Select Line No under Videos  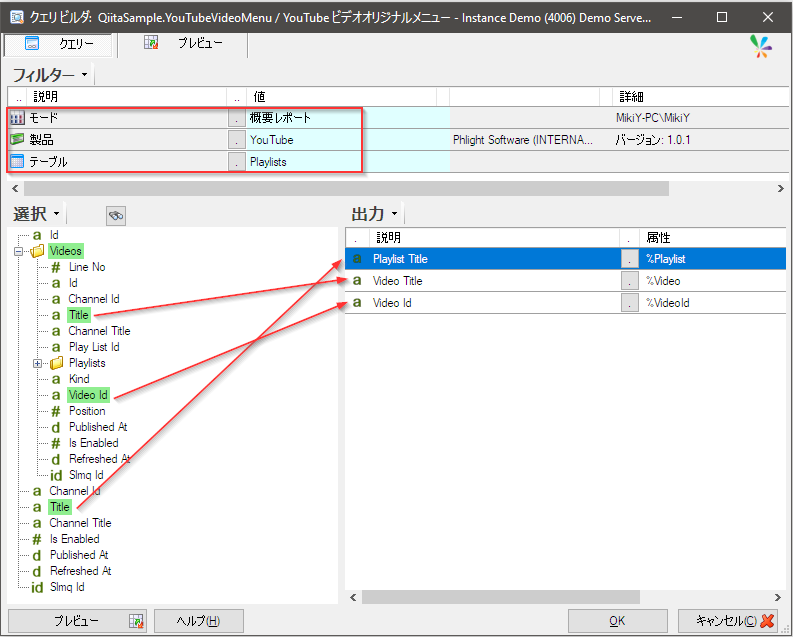click(x=87, y=267)
